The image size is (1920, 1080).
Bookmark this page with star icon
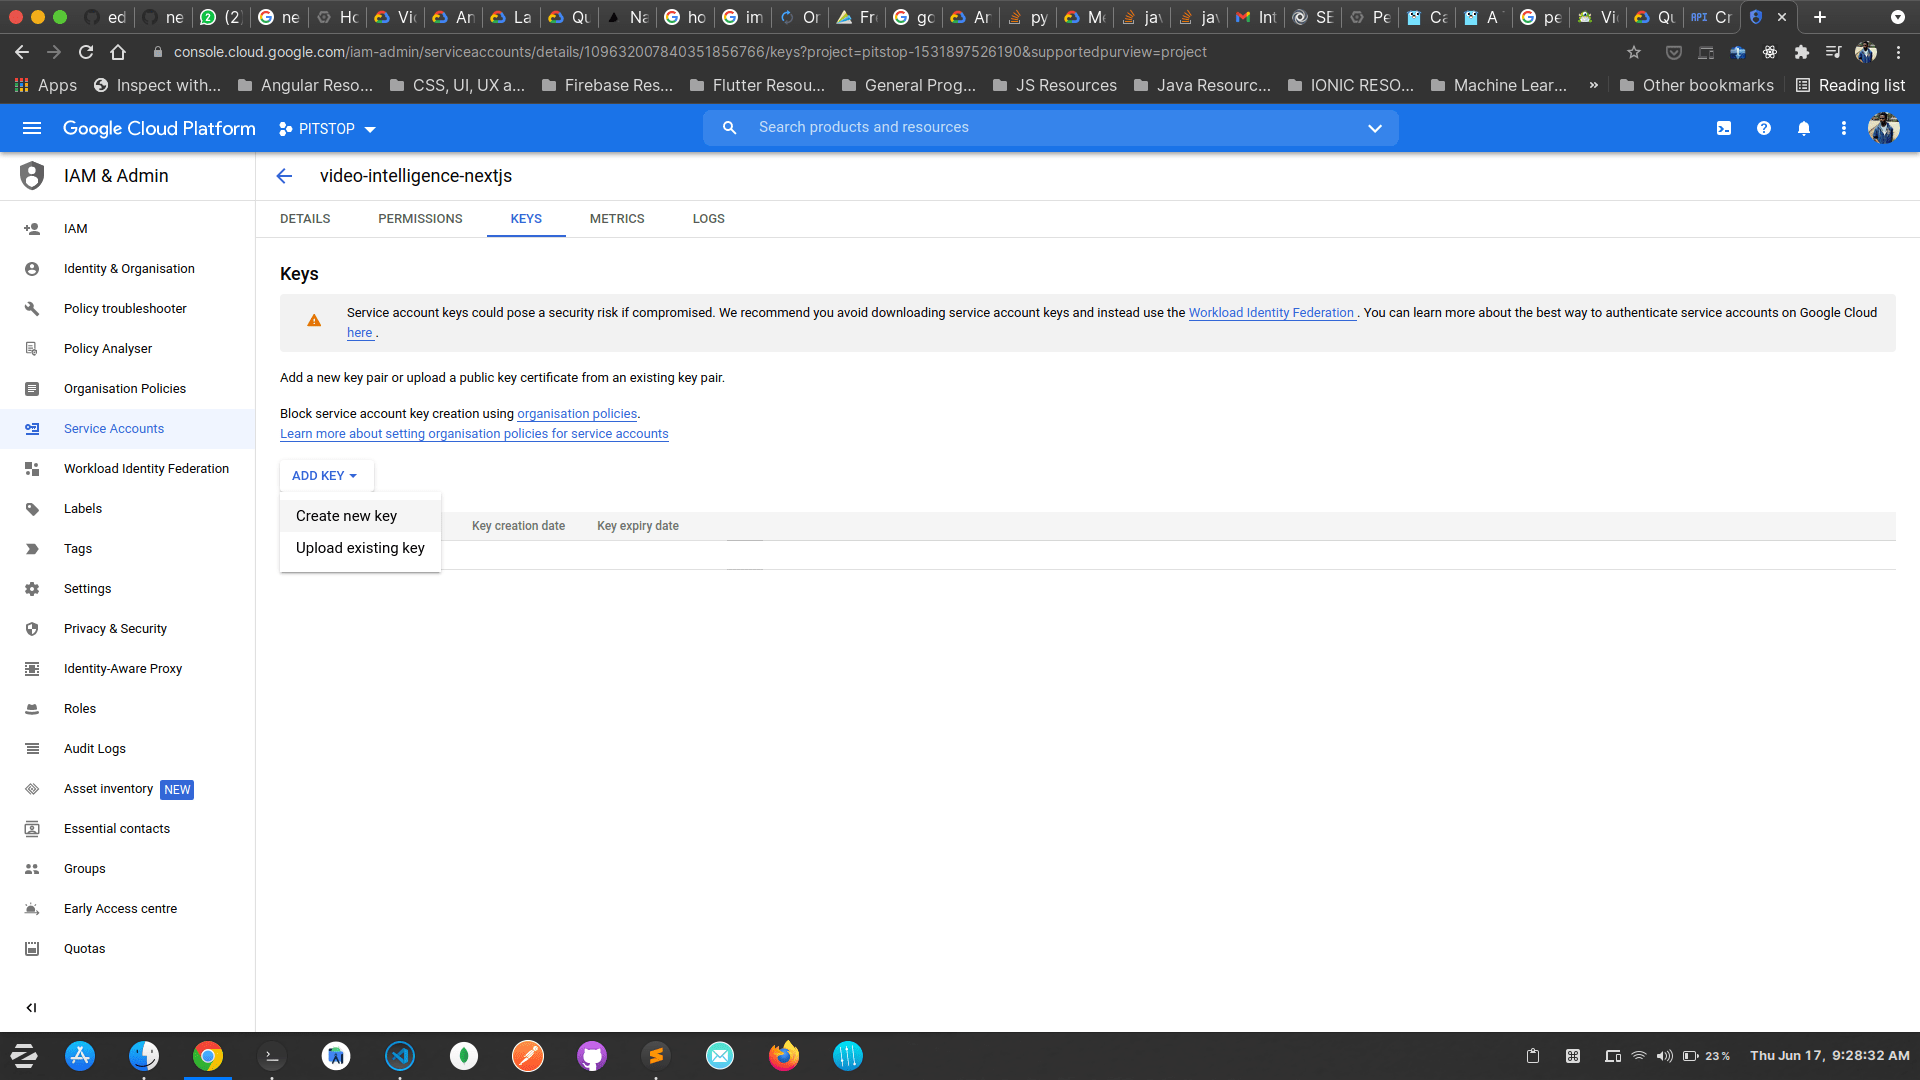coord(1634,52)
